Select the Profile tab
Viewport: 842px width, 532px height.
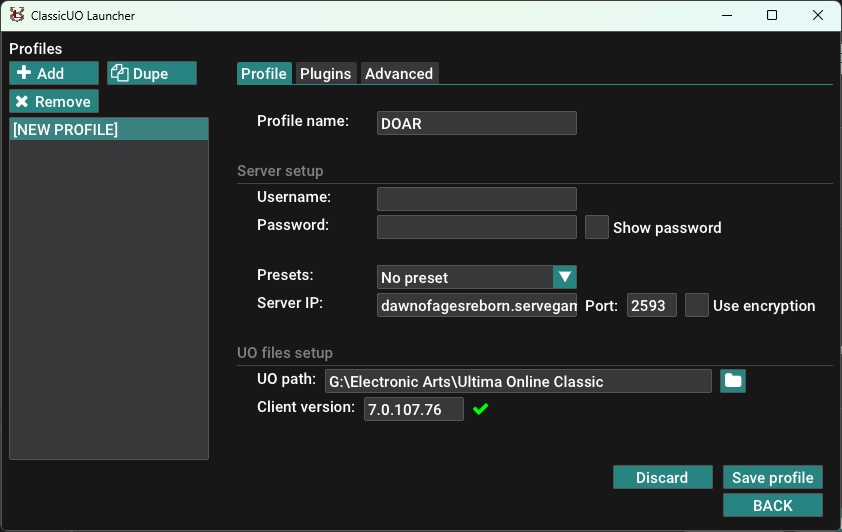(x=264, y=73)
